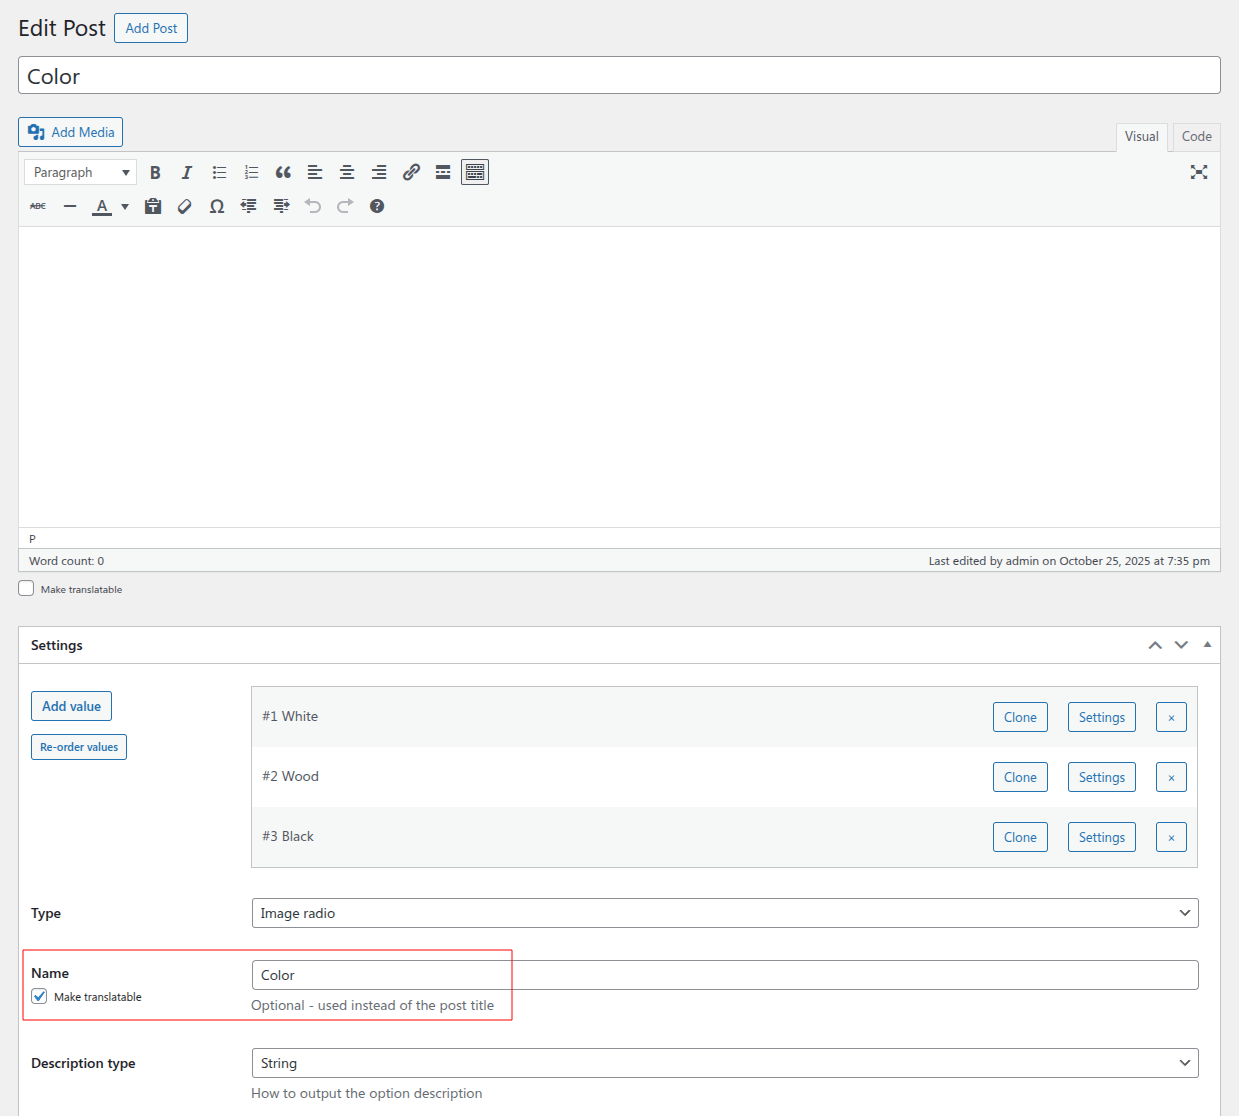Switch to the Visual editor tab

pos(1141,137)
